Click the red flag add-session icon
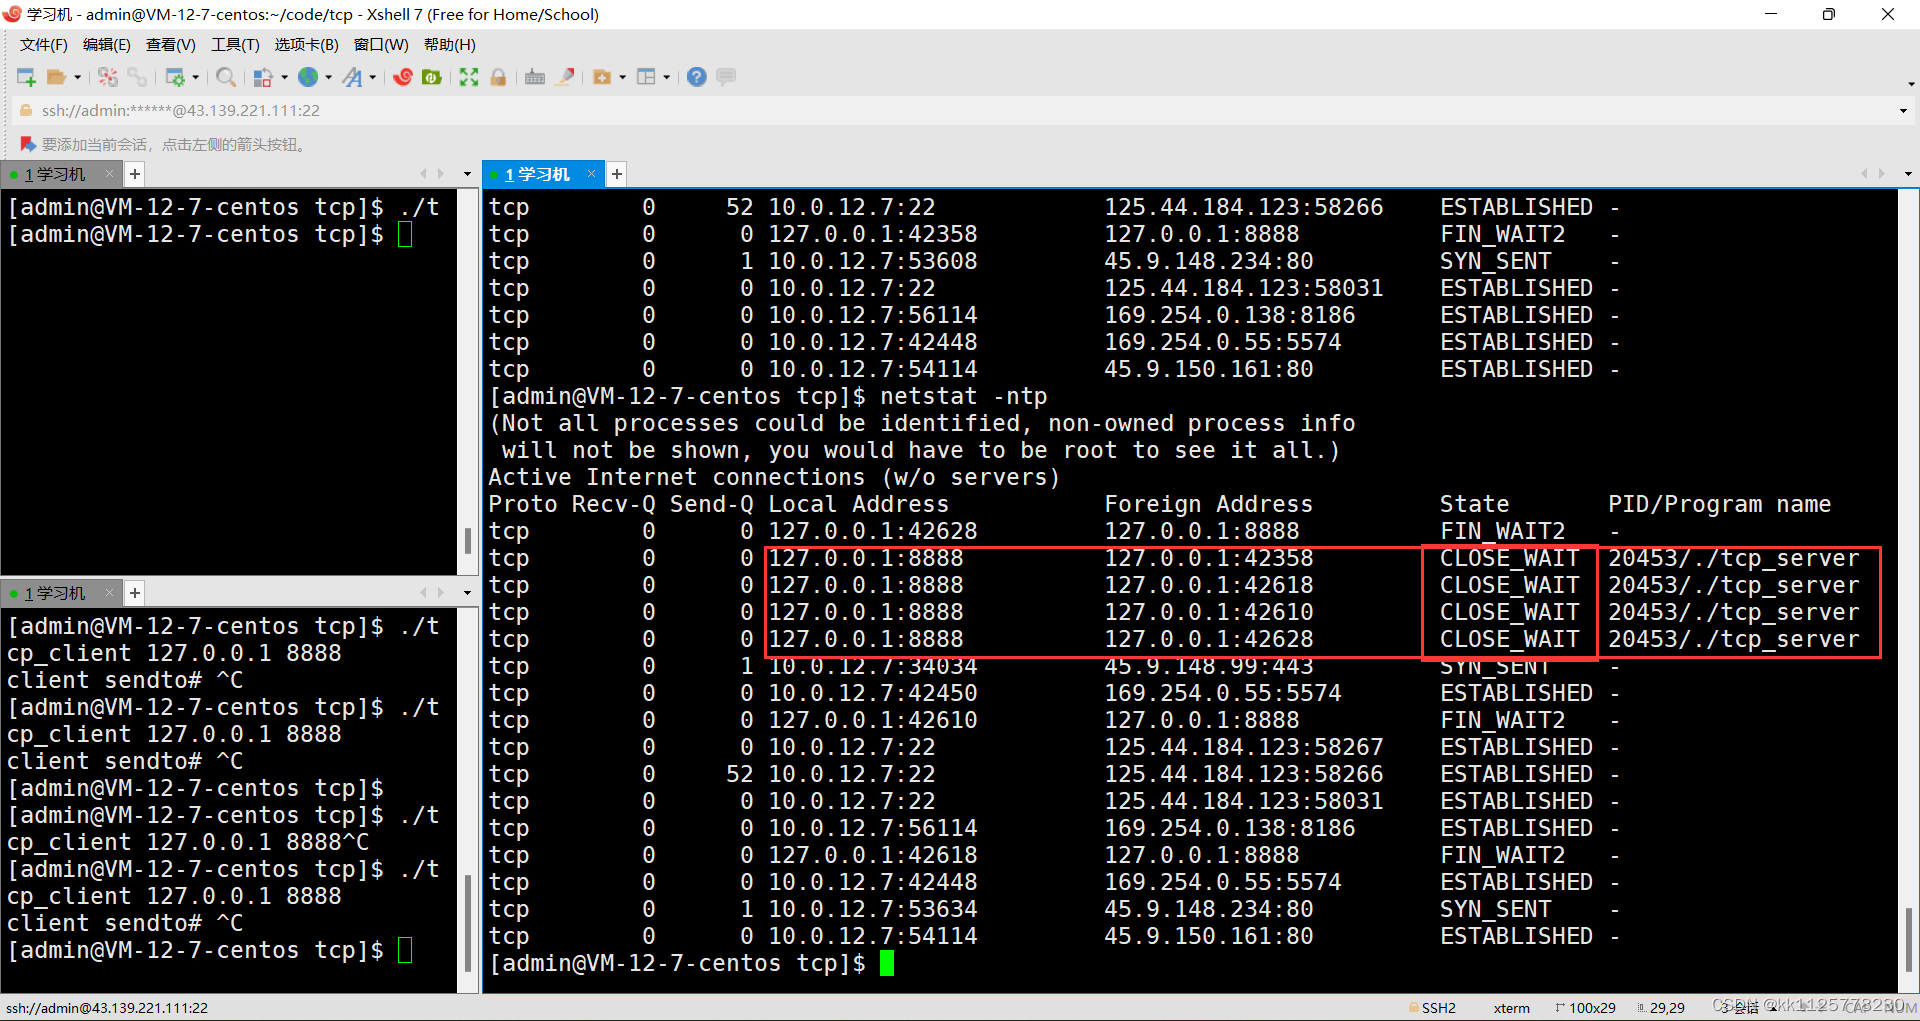This screenshot has width=1920, height=1021. 28,145
